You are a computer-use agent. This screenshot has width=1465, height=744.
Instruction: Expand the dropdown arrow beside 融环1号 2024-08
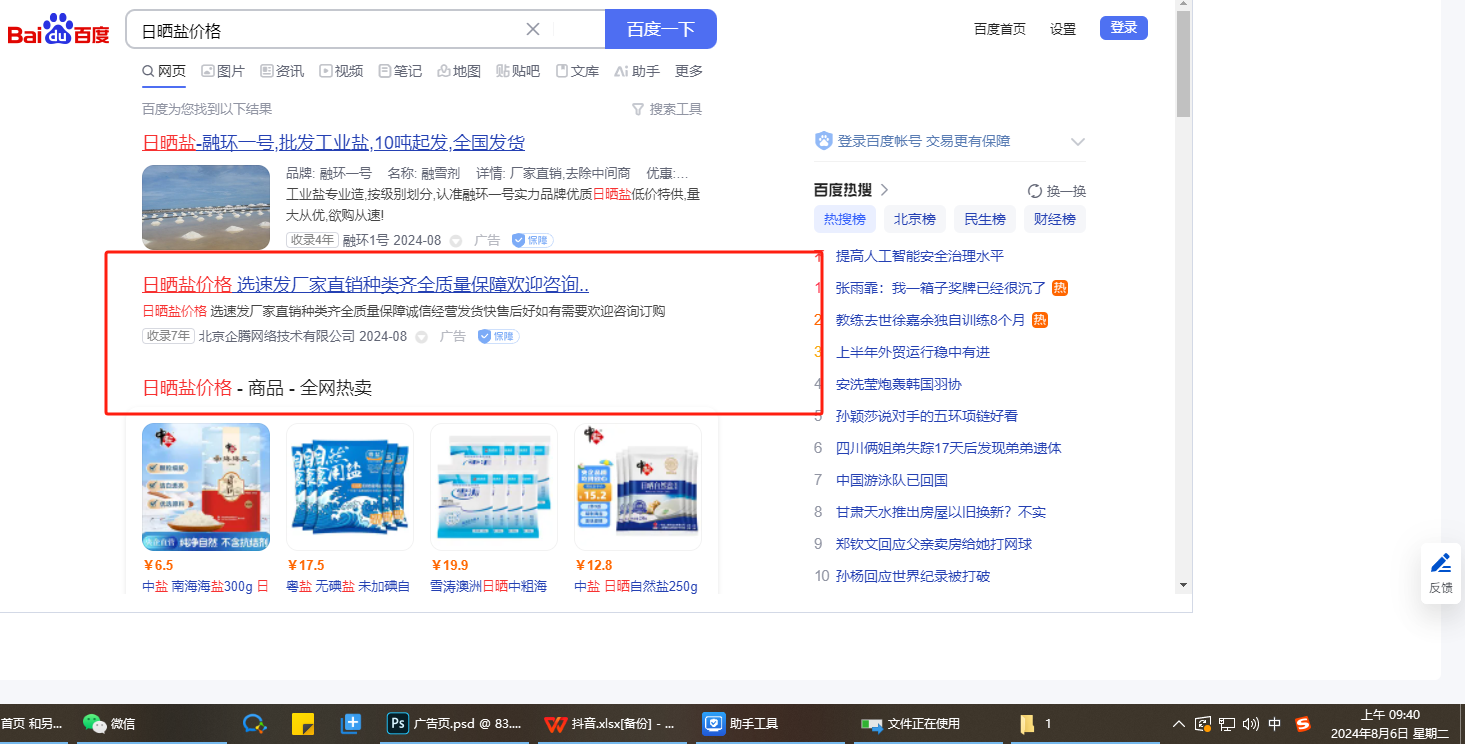coord(456,241)
